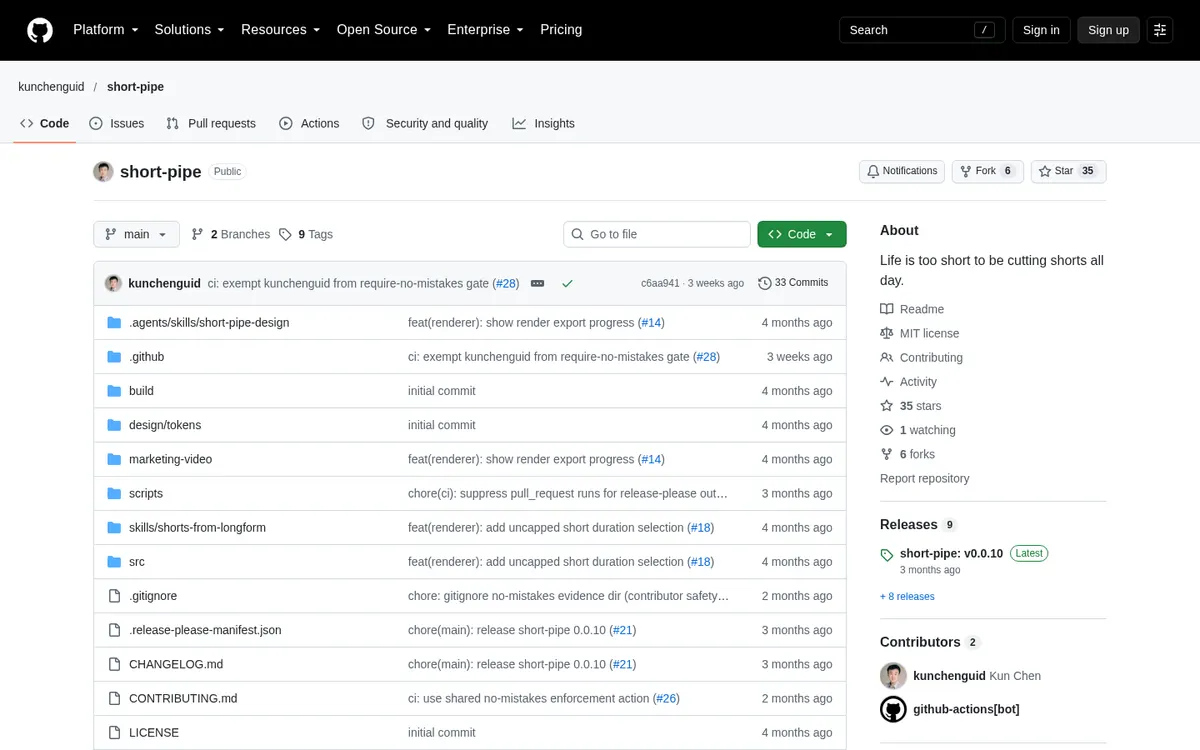Click the Notifications button
1200x750 pixels.
[902, 171]
